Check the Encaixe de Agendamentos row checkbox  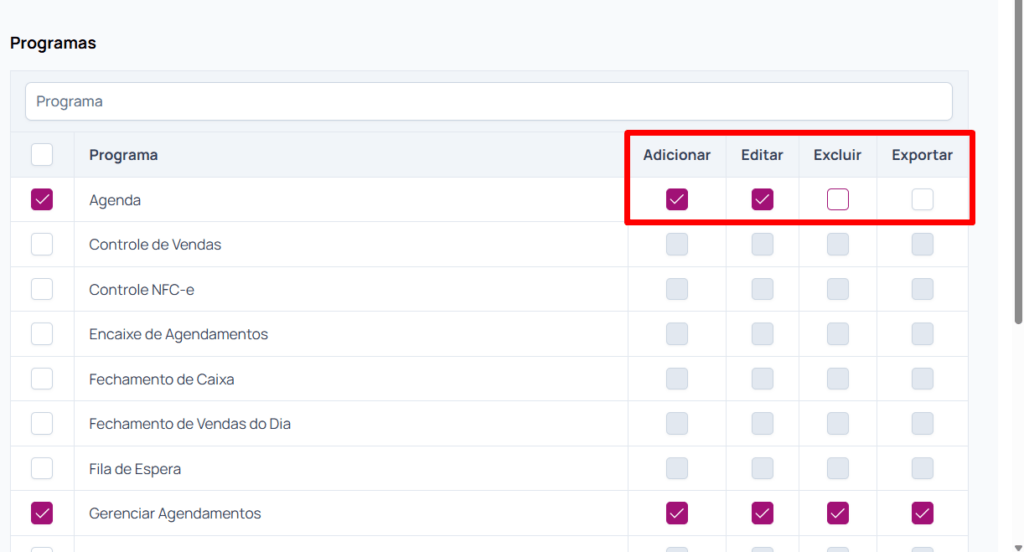point(42,334)
